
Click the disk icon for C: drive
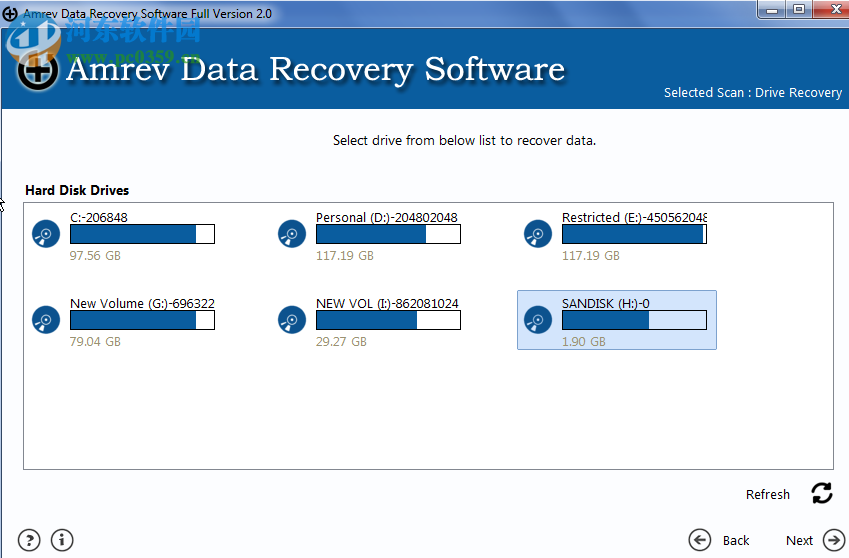(x=46, y=234)
